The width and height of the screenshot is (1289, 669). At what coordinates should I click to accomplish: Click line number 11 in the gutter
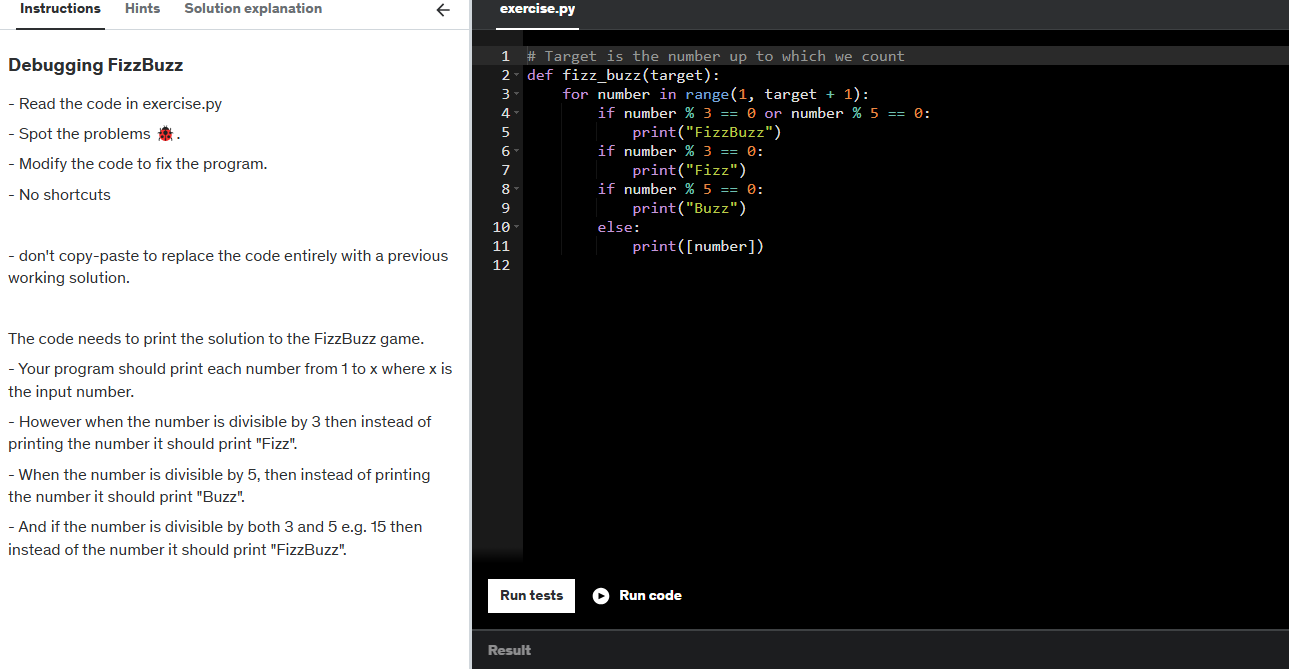502,246
